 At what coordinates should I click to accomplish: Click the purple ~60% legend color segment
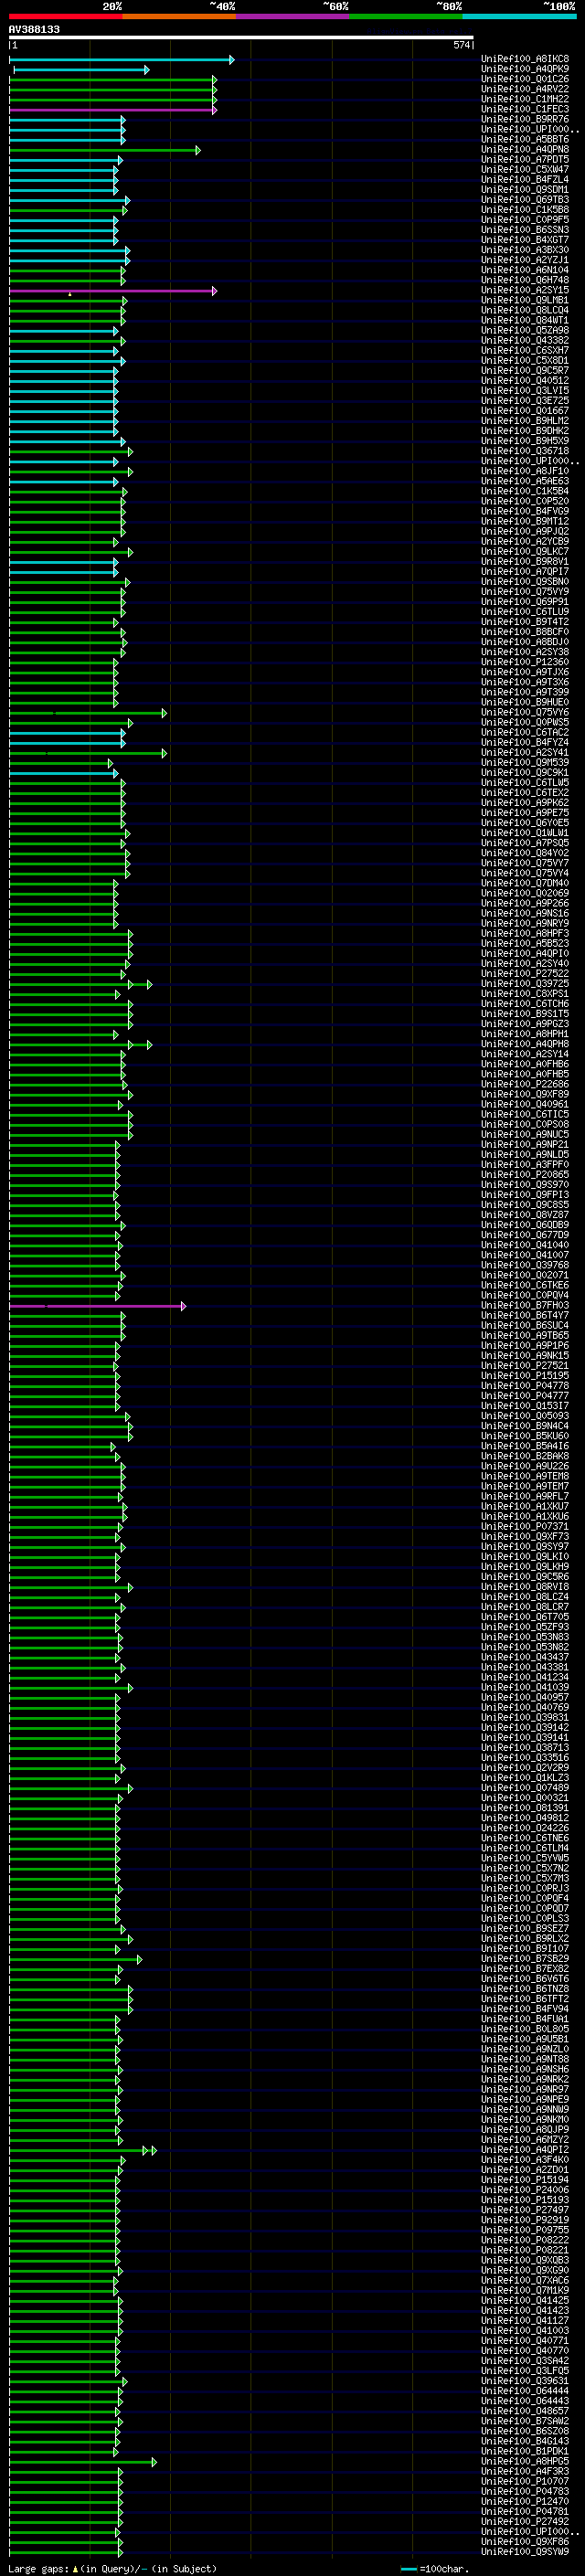tap(293, 16)
